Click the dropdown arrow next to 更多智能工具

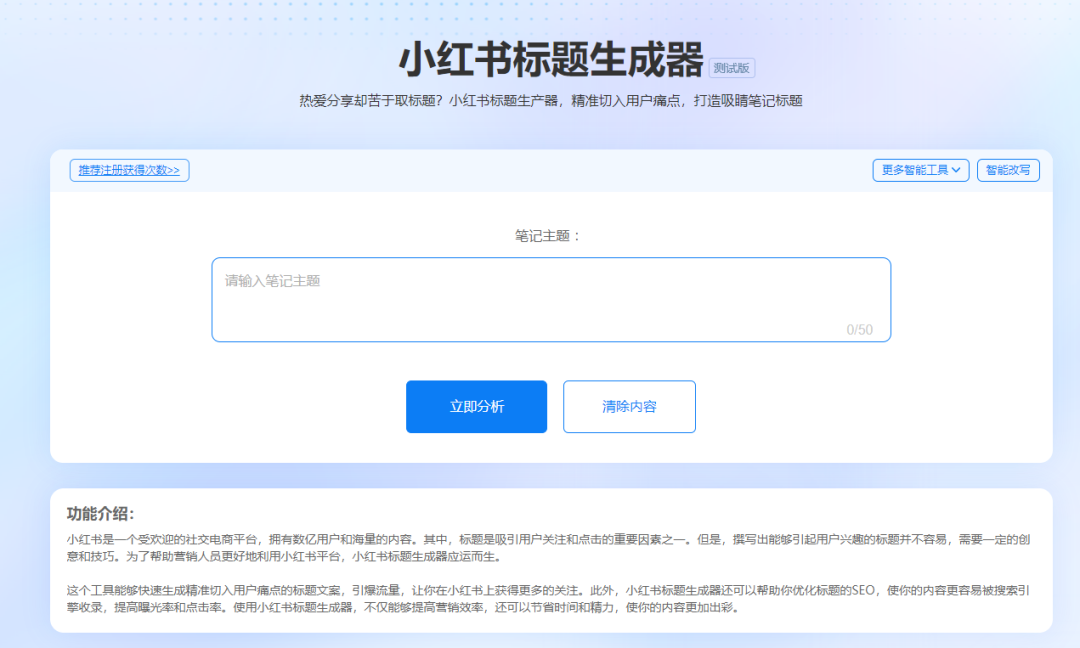click(958, 170)
